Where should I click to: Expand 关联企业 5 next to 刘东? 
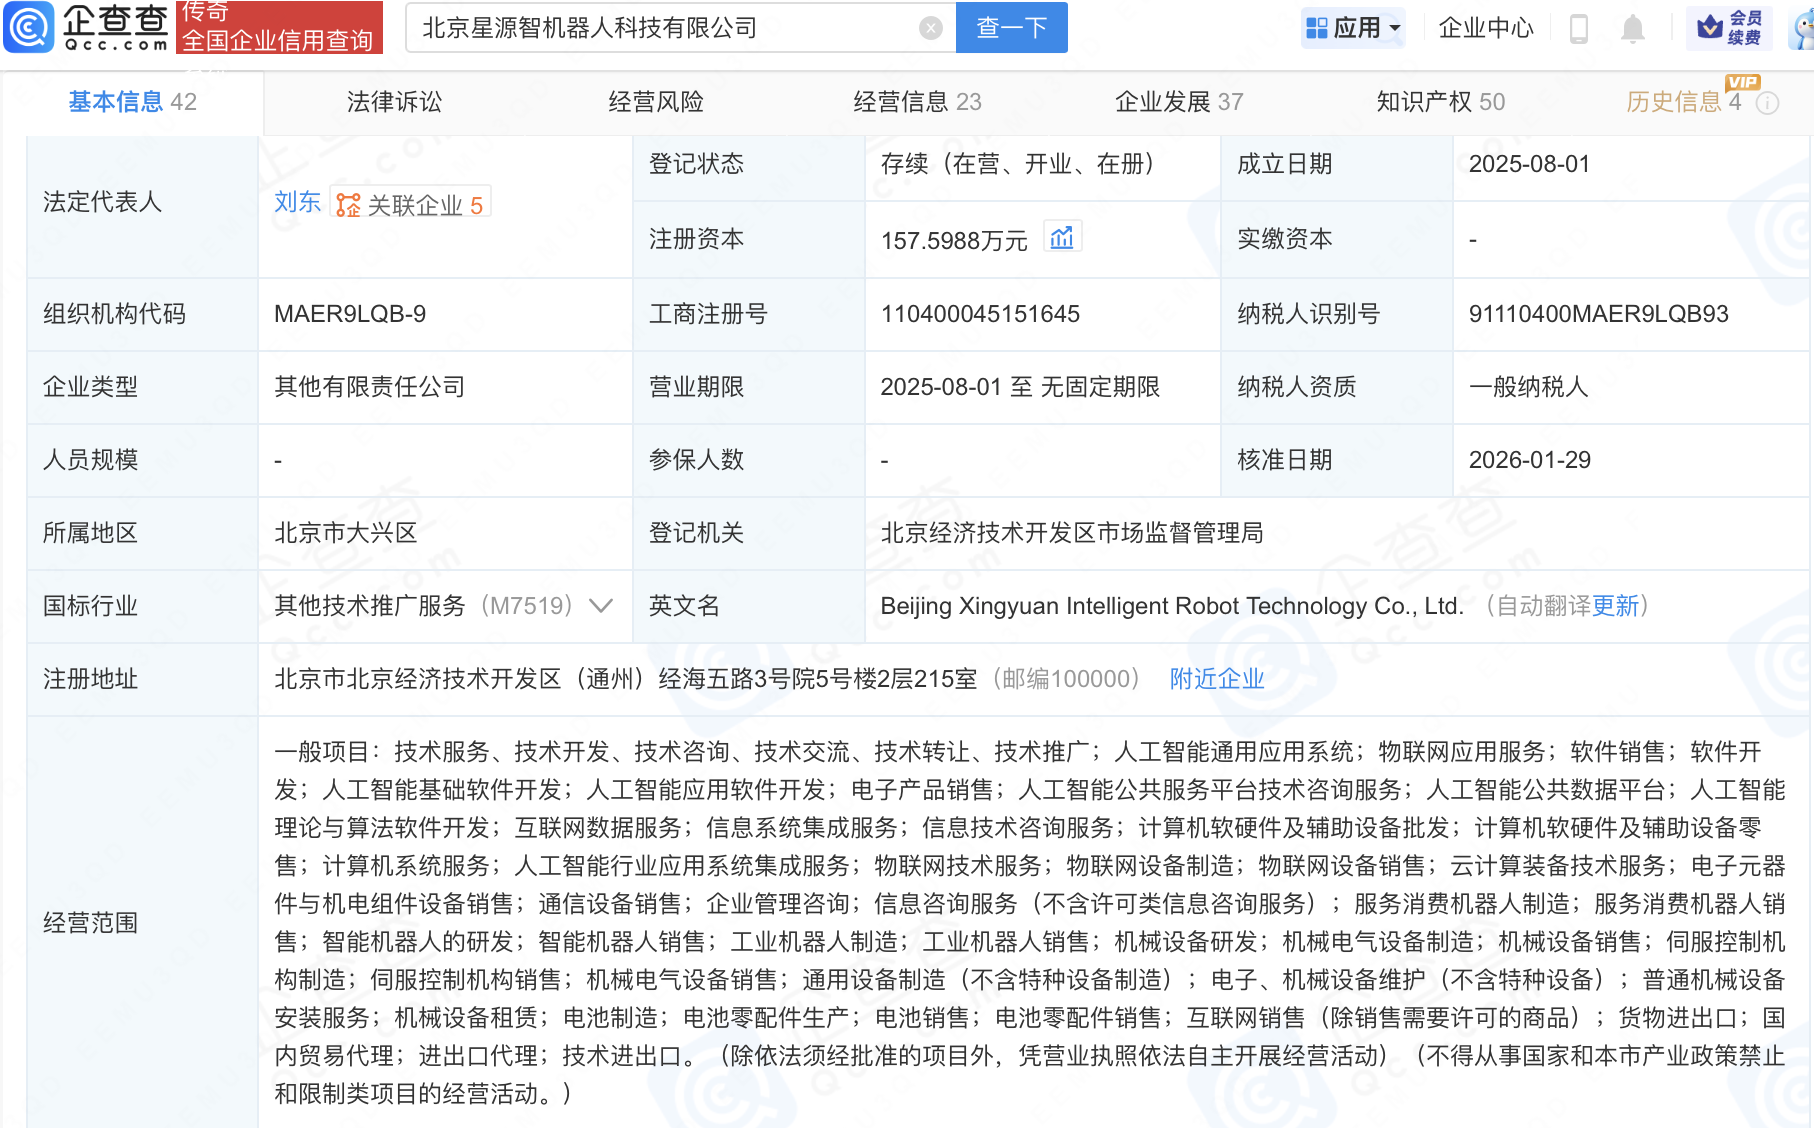(410, 203)
